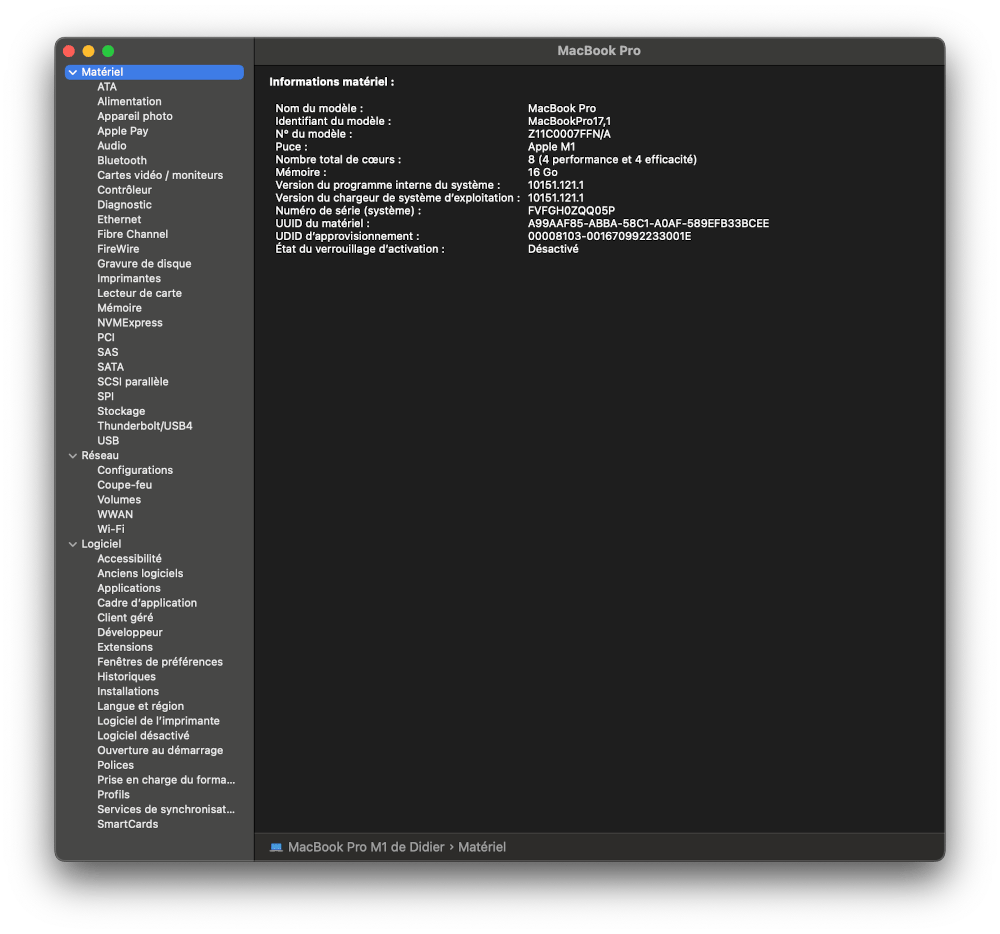Select Thunderbolt/USB4 entry

click(x=145, y=426)
